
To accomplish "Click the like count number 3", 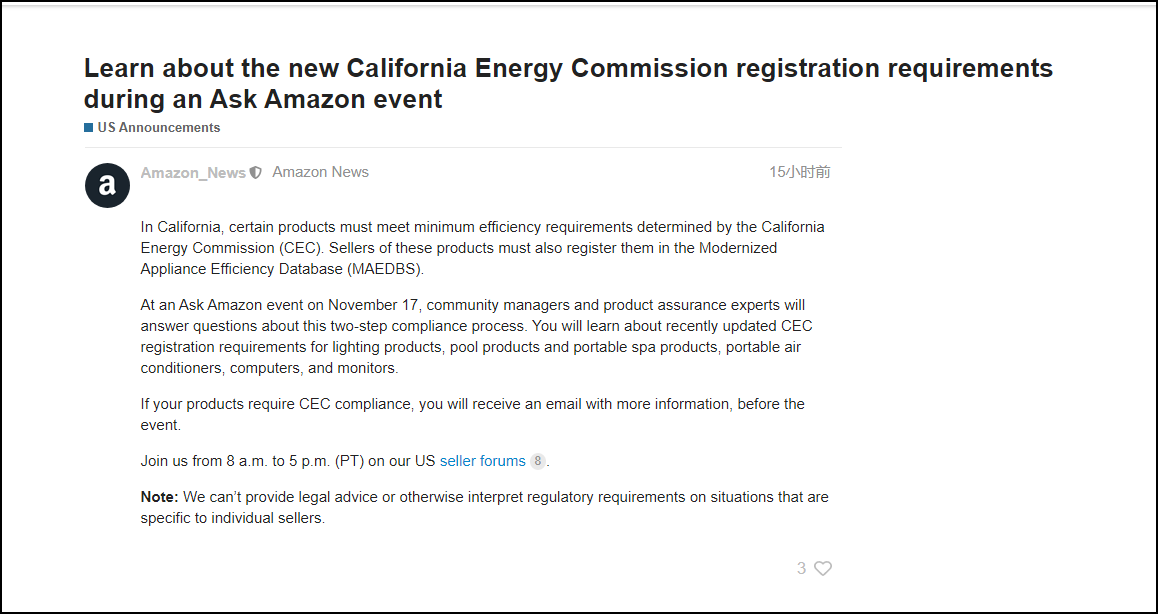I will coord(801,568).
